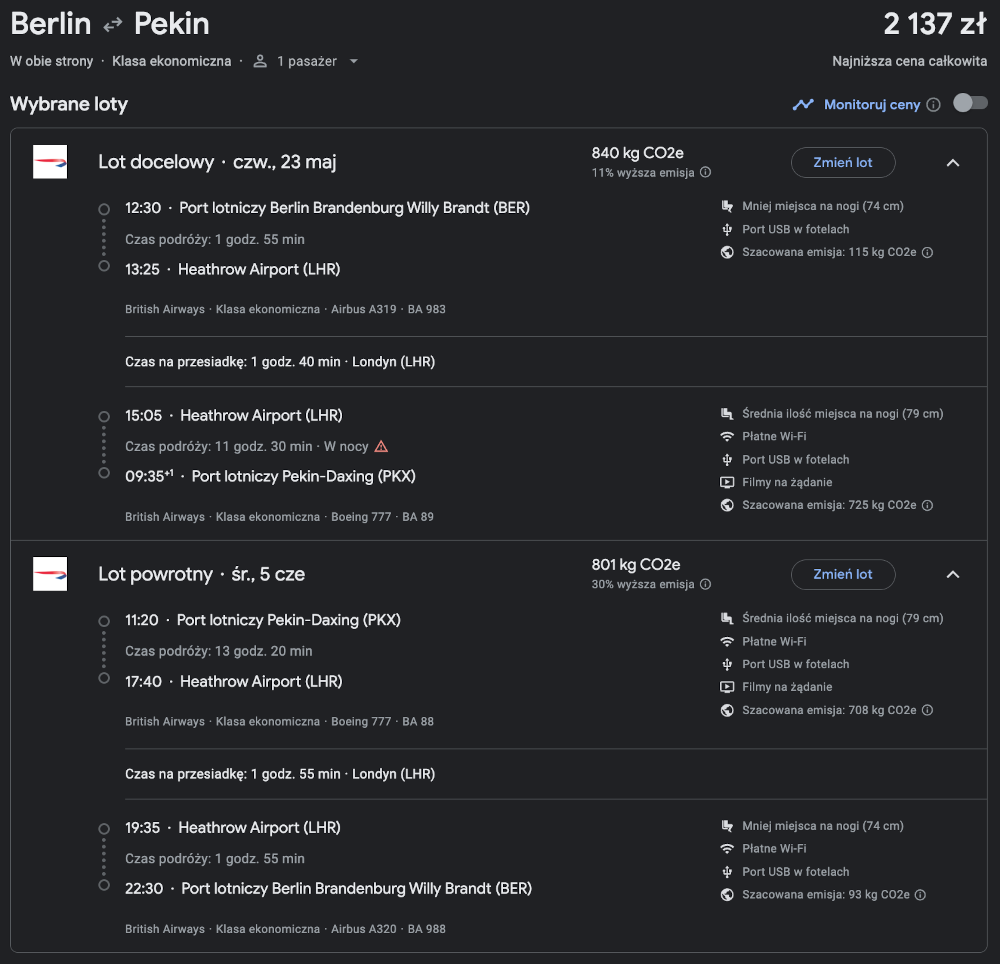Screen dimensions: 1000x964
Task: Collapse the Lot powrotny flight details
Action: [x=953, y=574]
